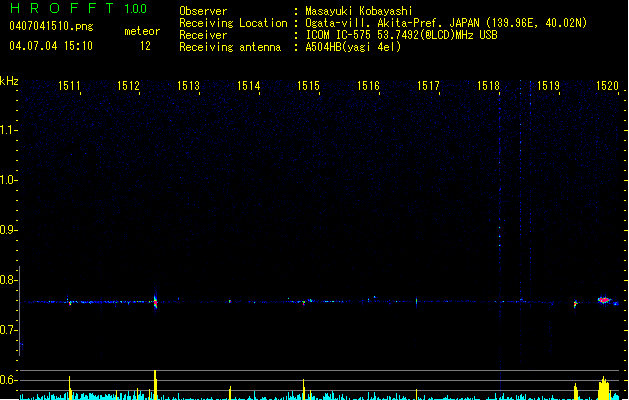This screenshot has height=400, width=629.
Task: Click the receiver text ICOM IC-575 53.7492 MHz USB
Action: click(x=401, y=35)
